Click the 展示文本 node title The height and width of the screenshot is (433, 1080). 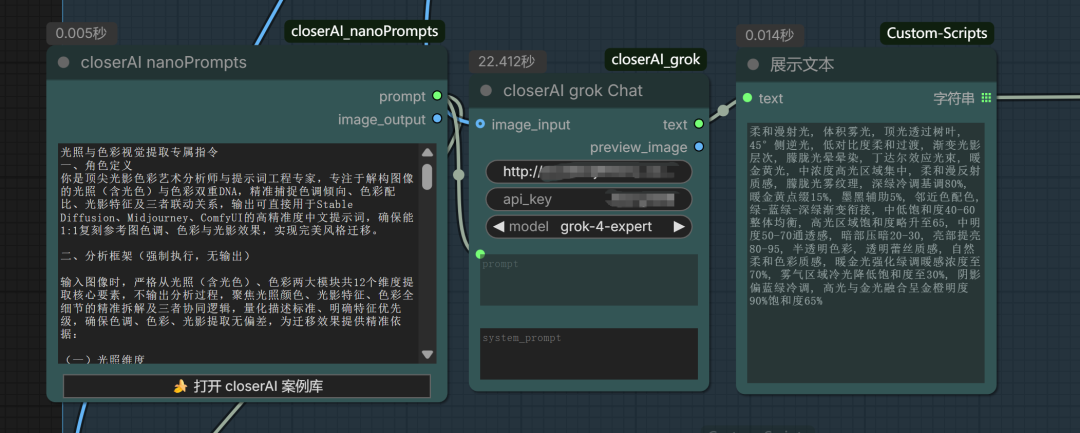click(x=802, y=65)
